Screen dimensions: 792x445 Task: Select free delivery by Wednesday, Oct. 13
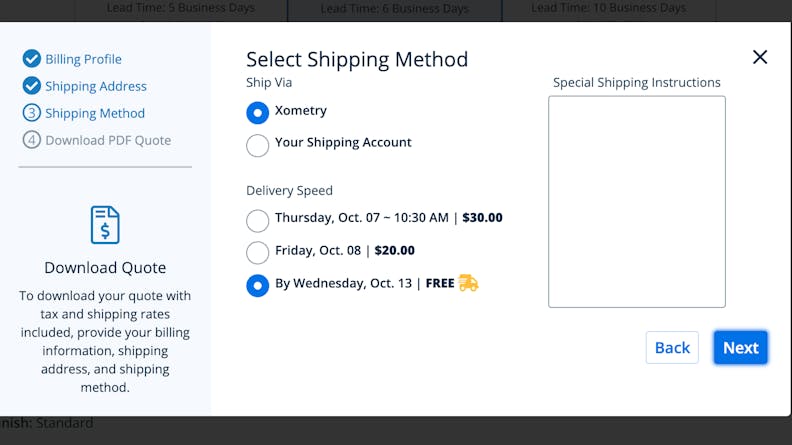pos(258,285)
